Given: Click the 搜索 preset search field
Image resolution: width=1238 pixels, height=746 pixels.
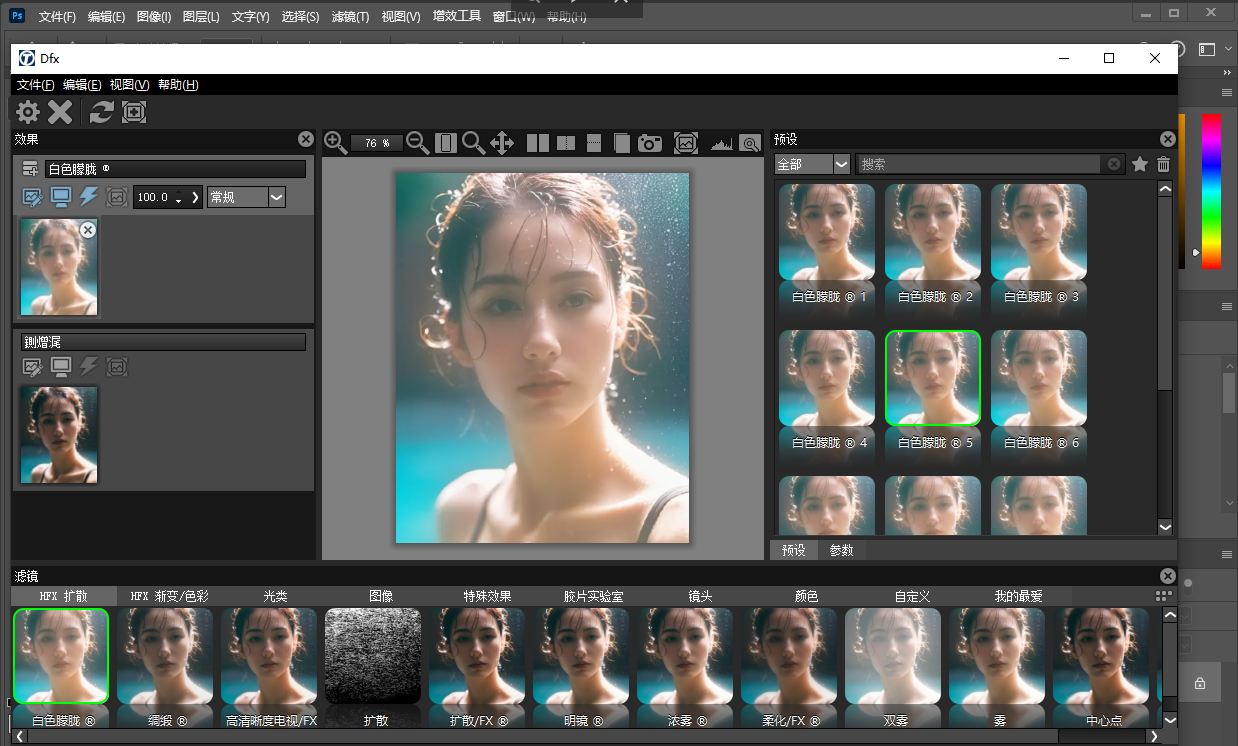Looking at the screenshot, I should (x=980, y=164).
